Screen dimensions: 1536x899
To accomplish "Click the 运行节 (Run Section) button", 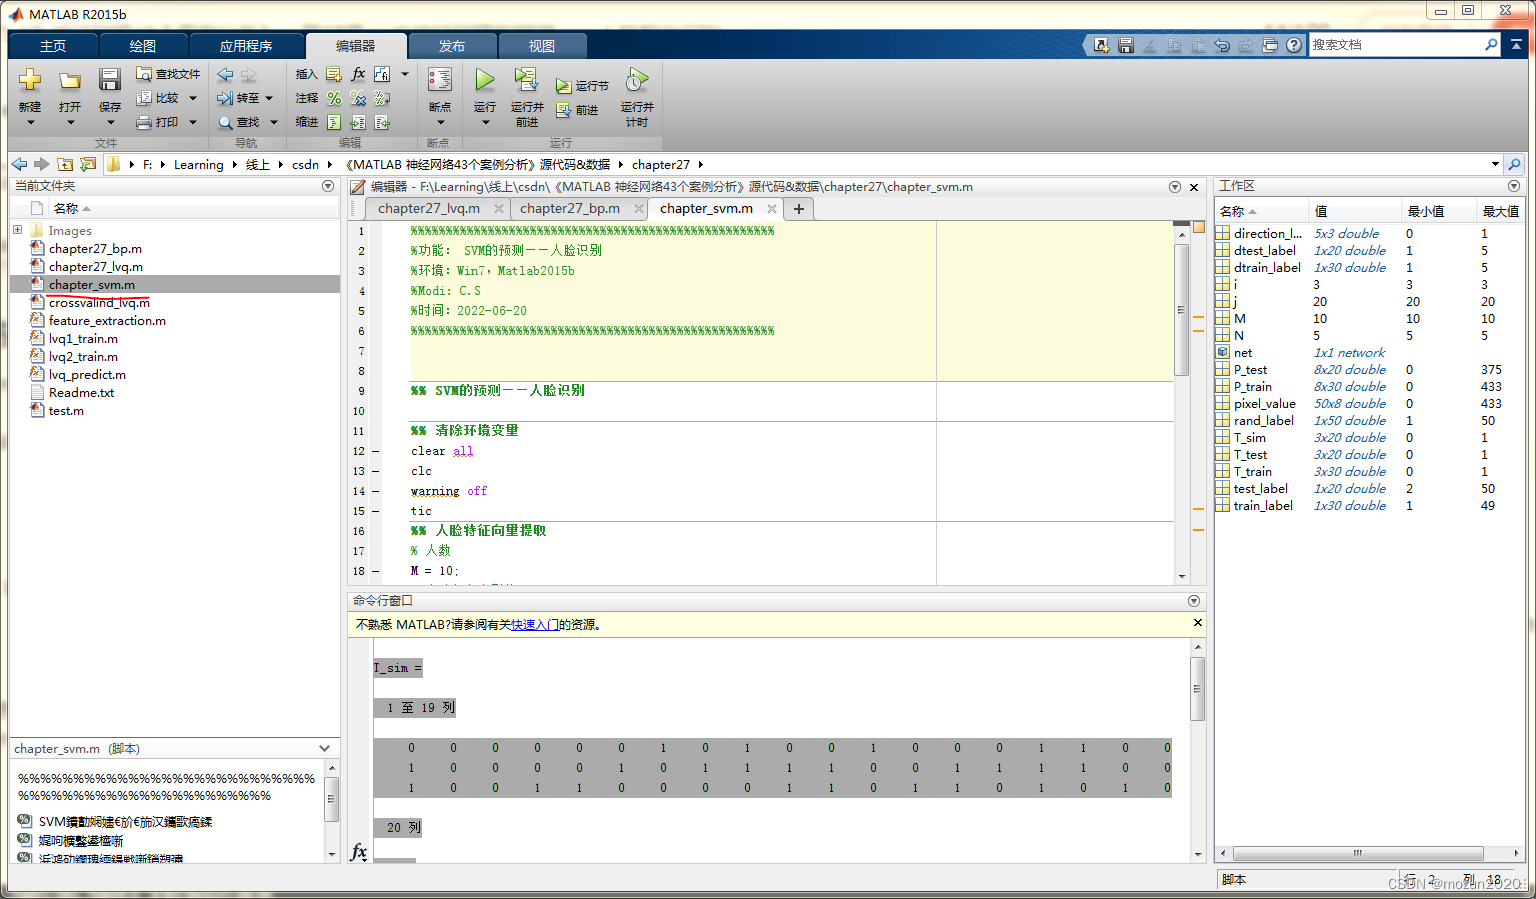I will click(582, 86).
